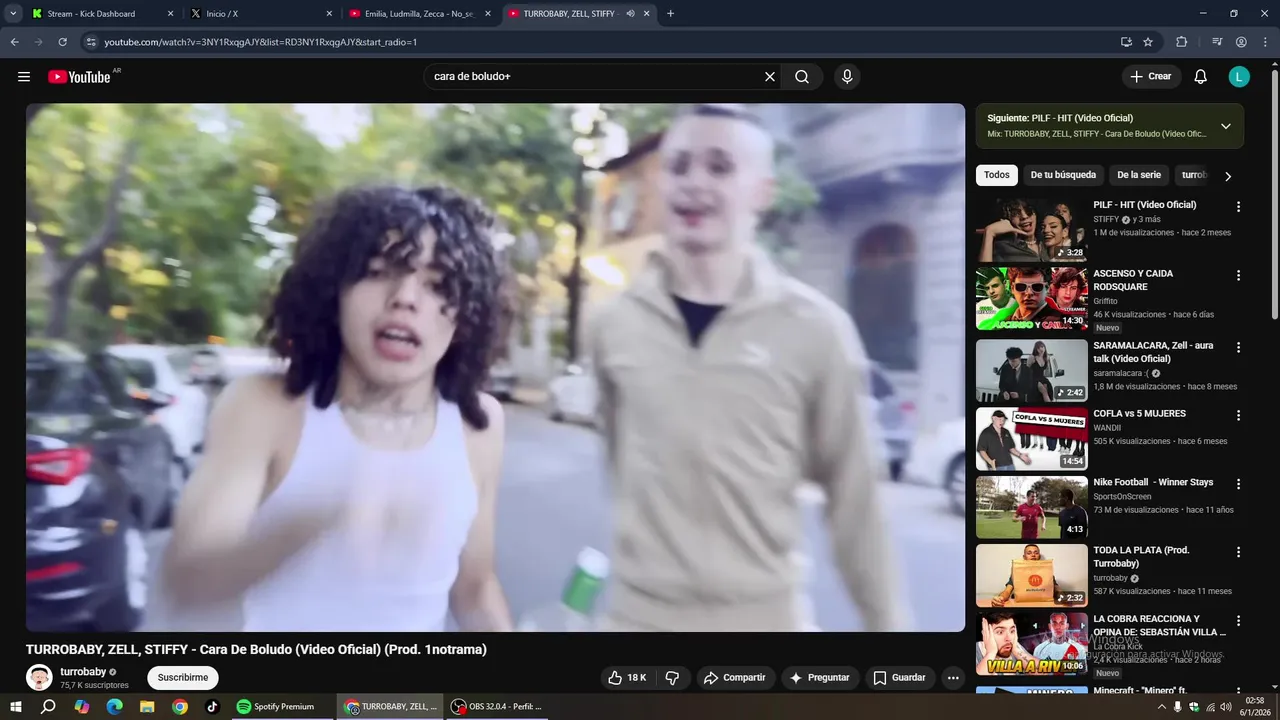
Task: Open volume control in system tray
Action: [x=1226, y=707]
